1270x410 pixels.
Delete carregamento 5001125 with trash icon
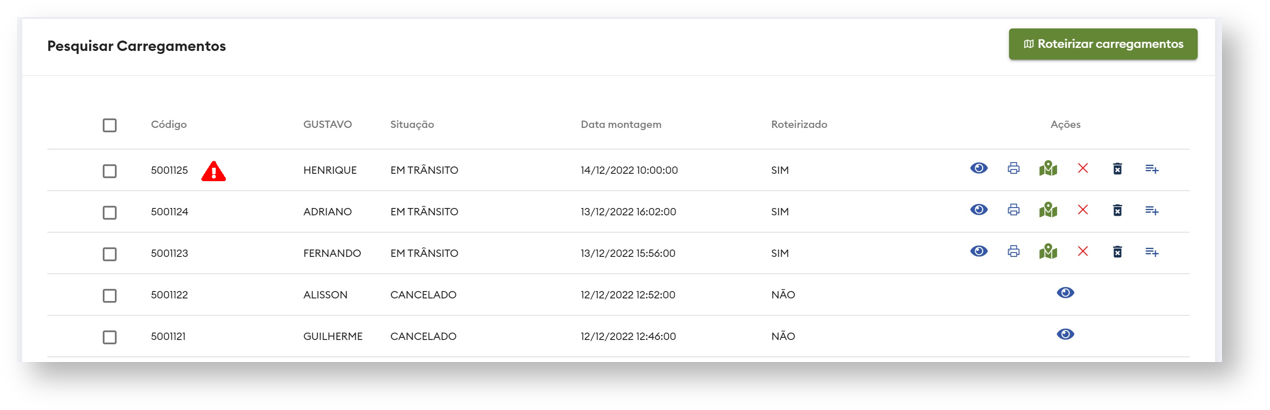[x=1117, y=169]
